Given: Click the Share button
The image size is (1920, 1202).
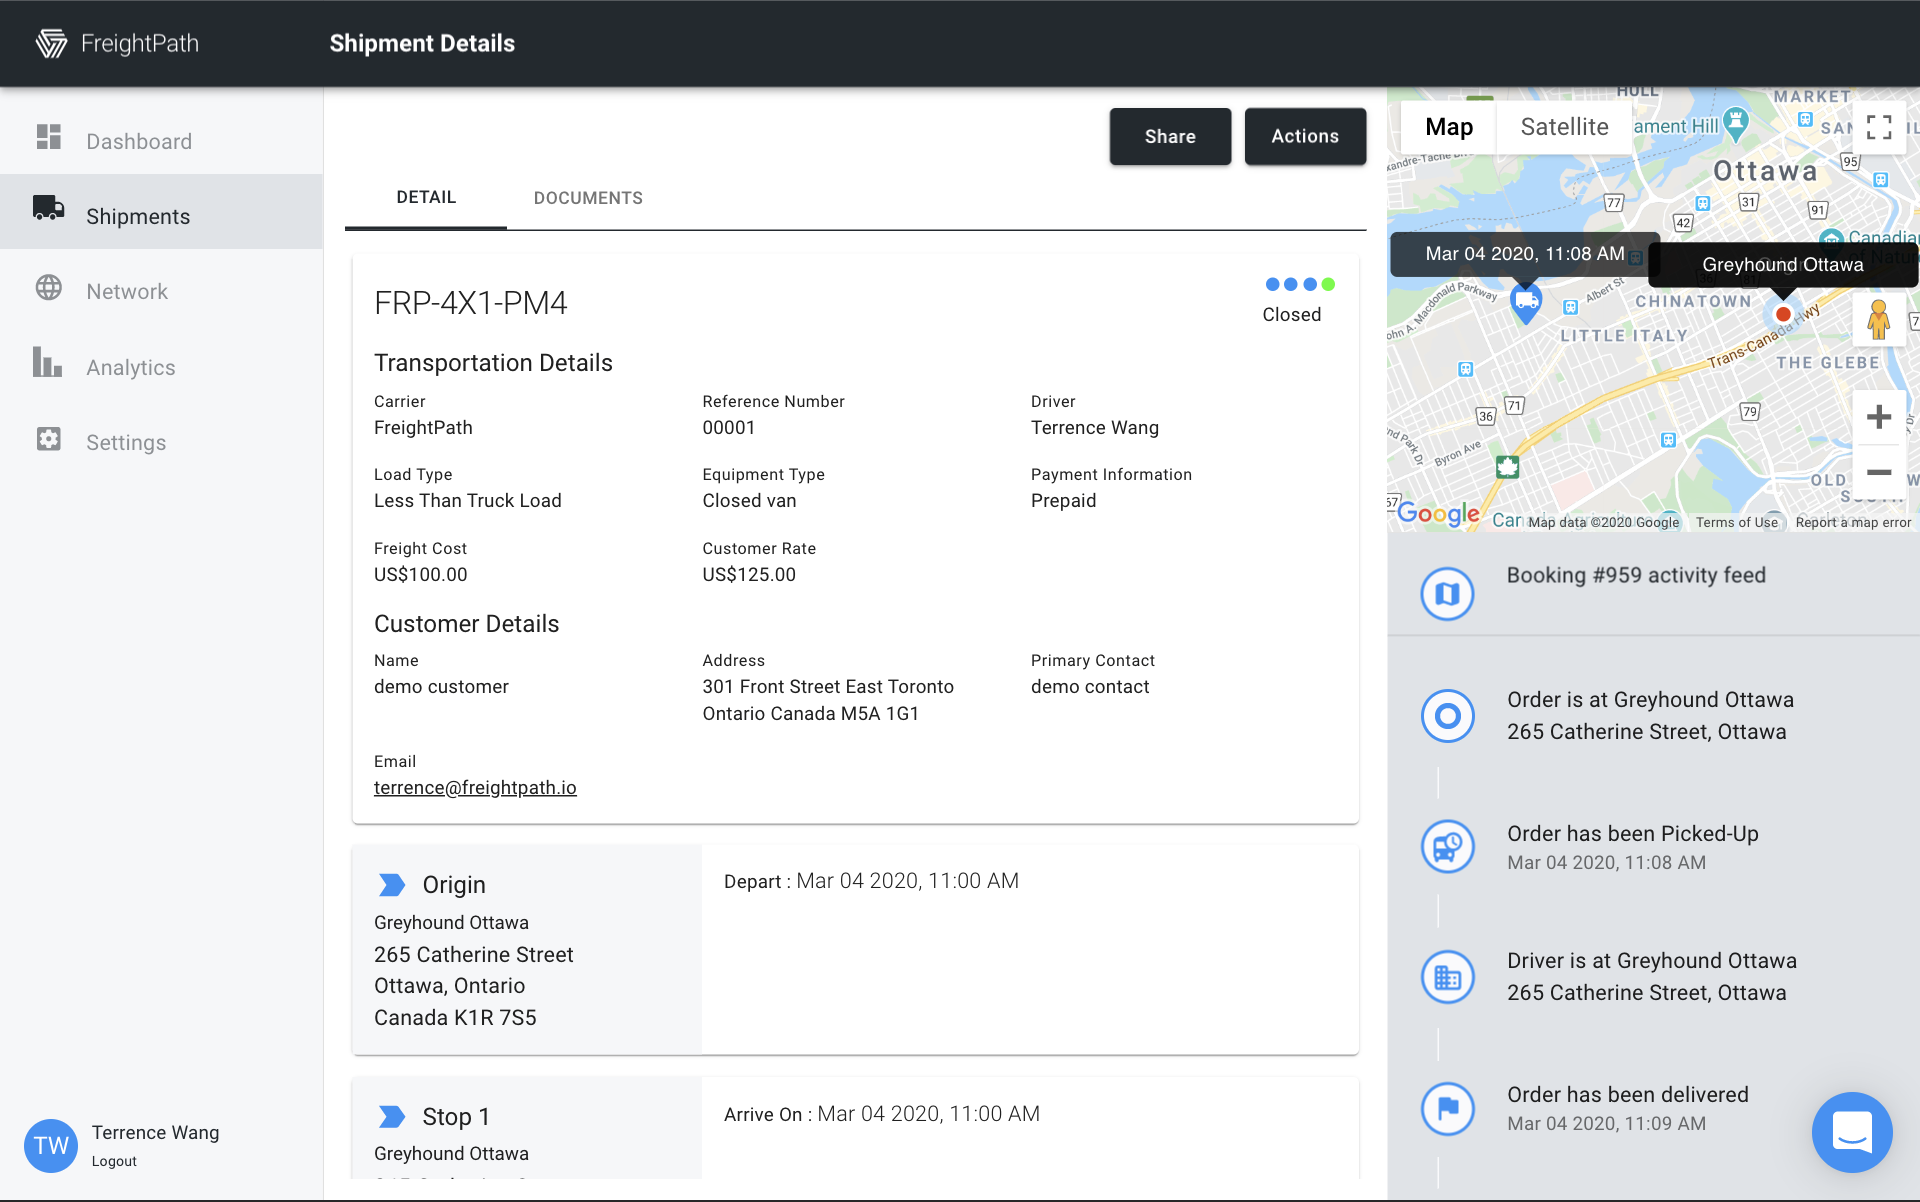Looking at the screenshot, I should (x=1170, y=136).
